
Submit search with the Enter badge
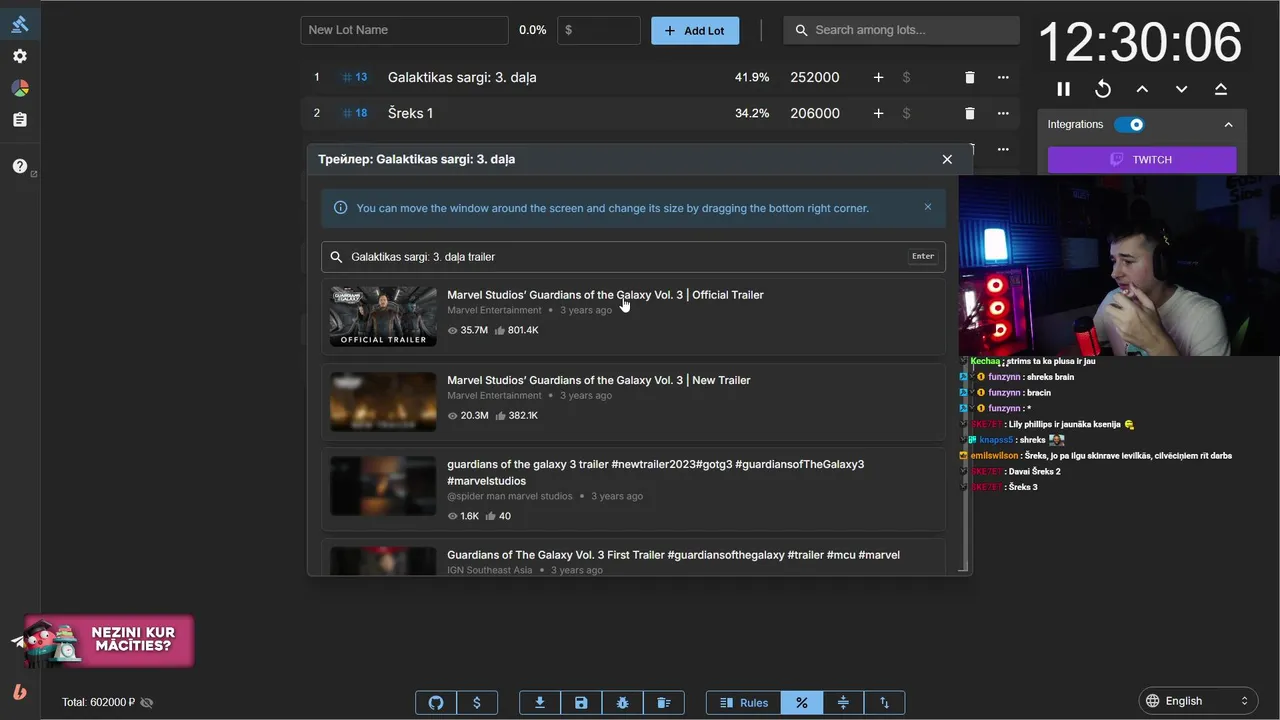(922, 257)
